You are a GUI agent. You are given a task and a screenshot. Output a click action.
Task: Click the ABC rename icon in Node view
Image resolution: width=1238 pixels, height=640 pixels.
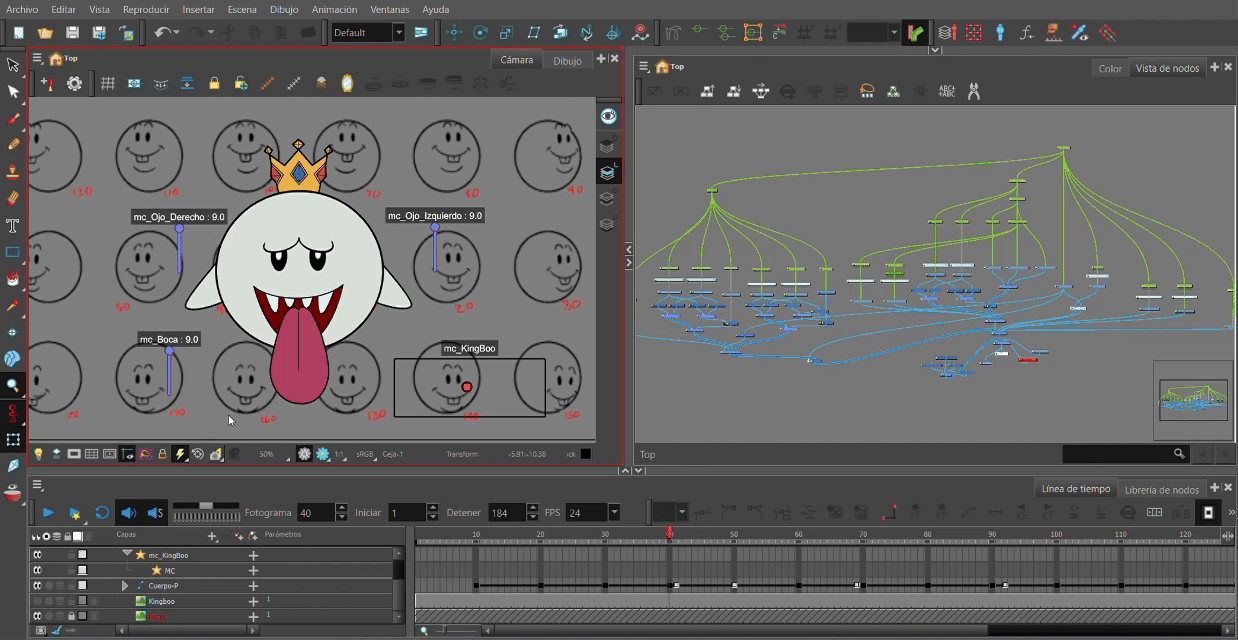946,91
